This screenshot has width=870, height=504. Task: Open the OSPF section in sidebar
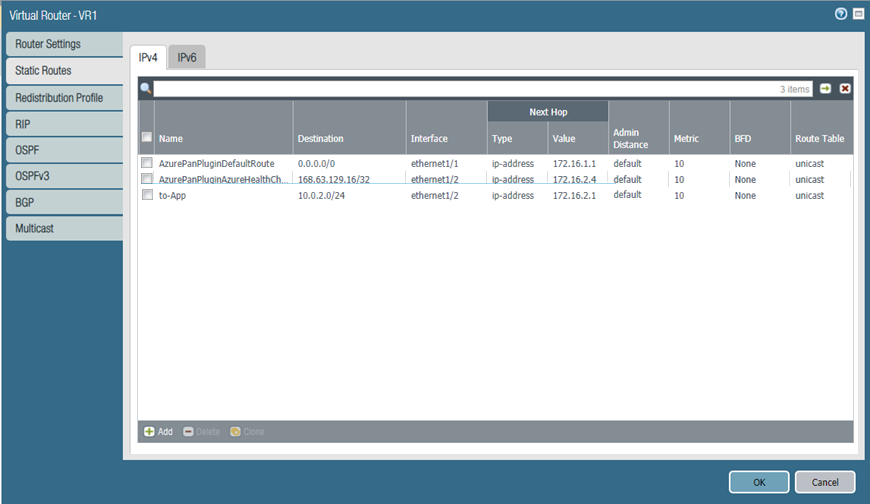(x=62, y=150)
